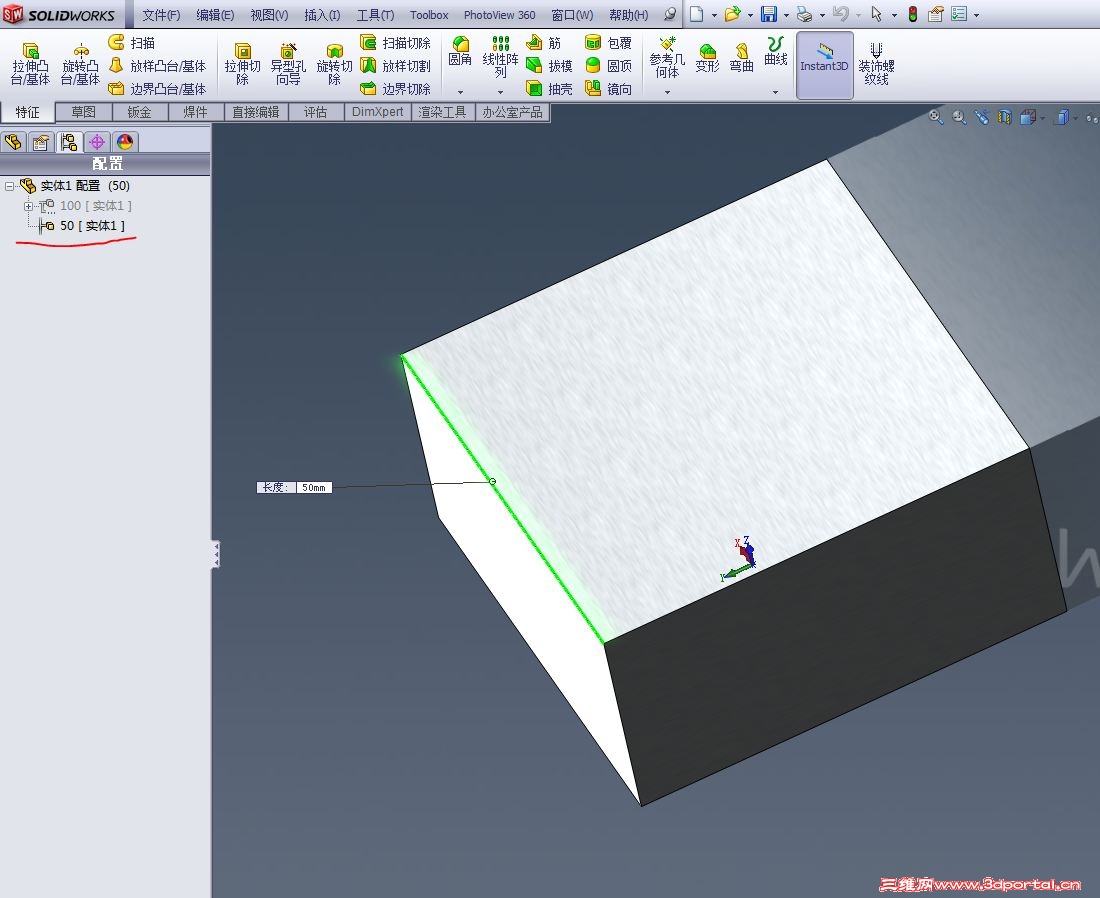Image resolution: width=1100 pixels, height=898 pixels.
Task: Open the 工具(T) menu
Action: (375, 15)
